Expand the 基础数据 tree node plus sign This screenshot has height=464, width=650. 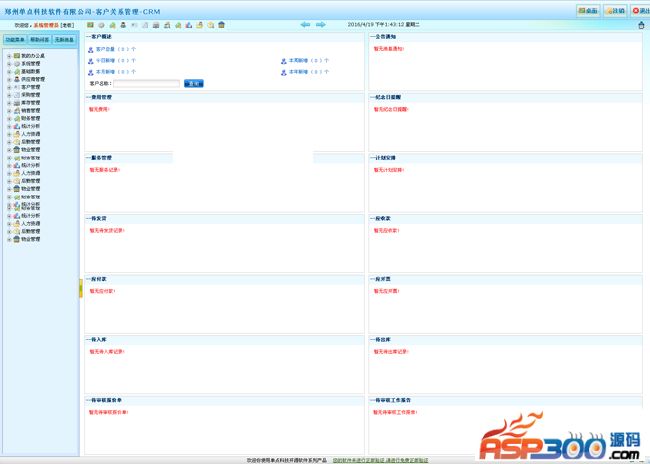(x=9, y=72)
